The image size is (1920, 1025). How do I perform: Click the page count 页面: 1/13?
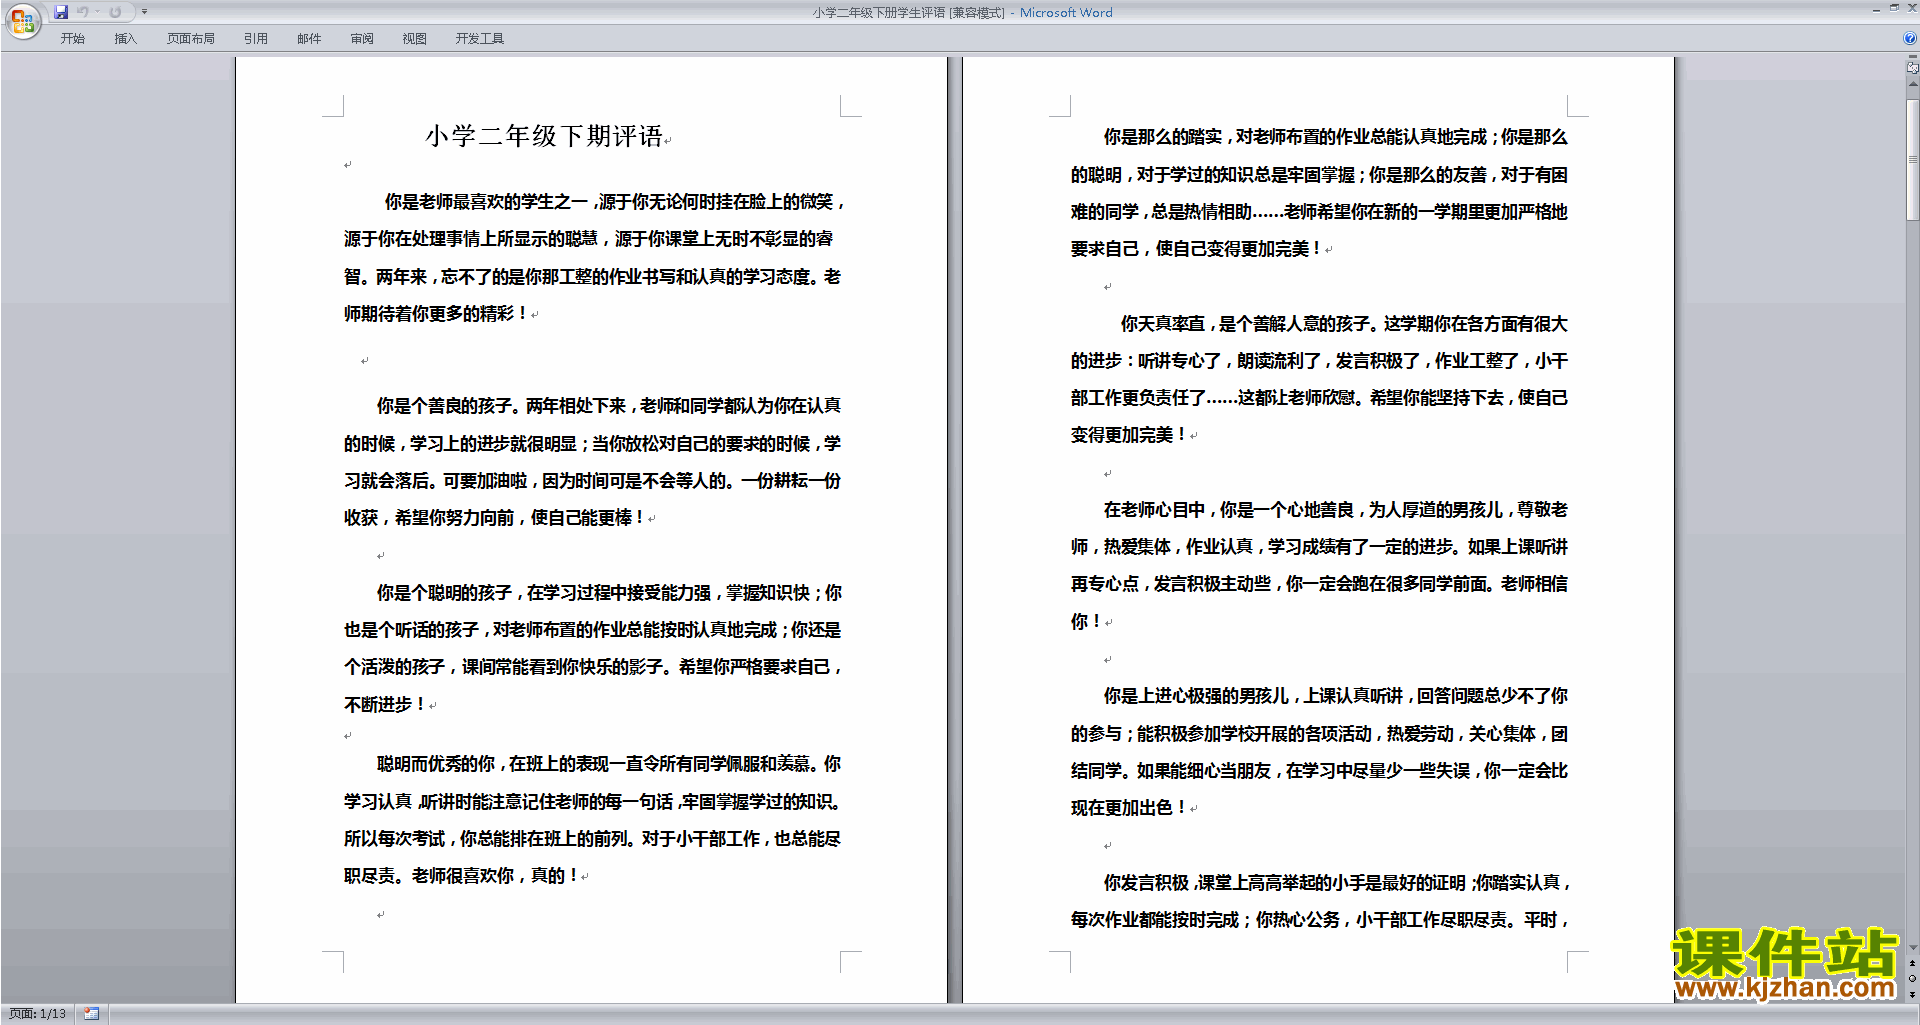coord(37,1014)
